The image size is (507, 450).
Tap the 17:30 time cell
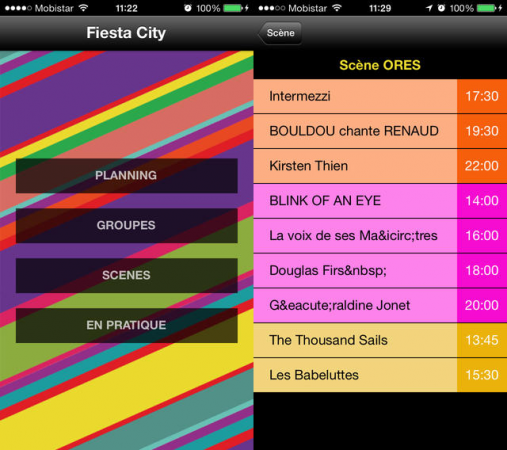click(x=482, y=96)
